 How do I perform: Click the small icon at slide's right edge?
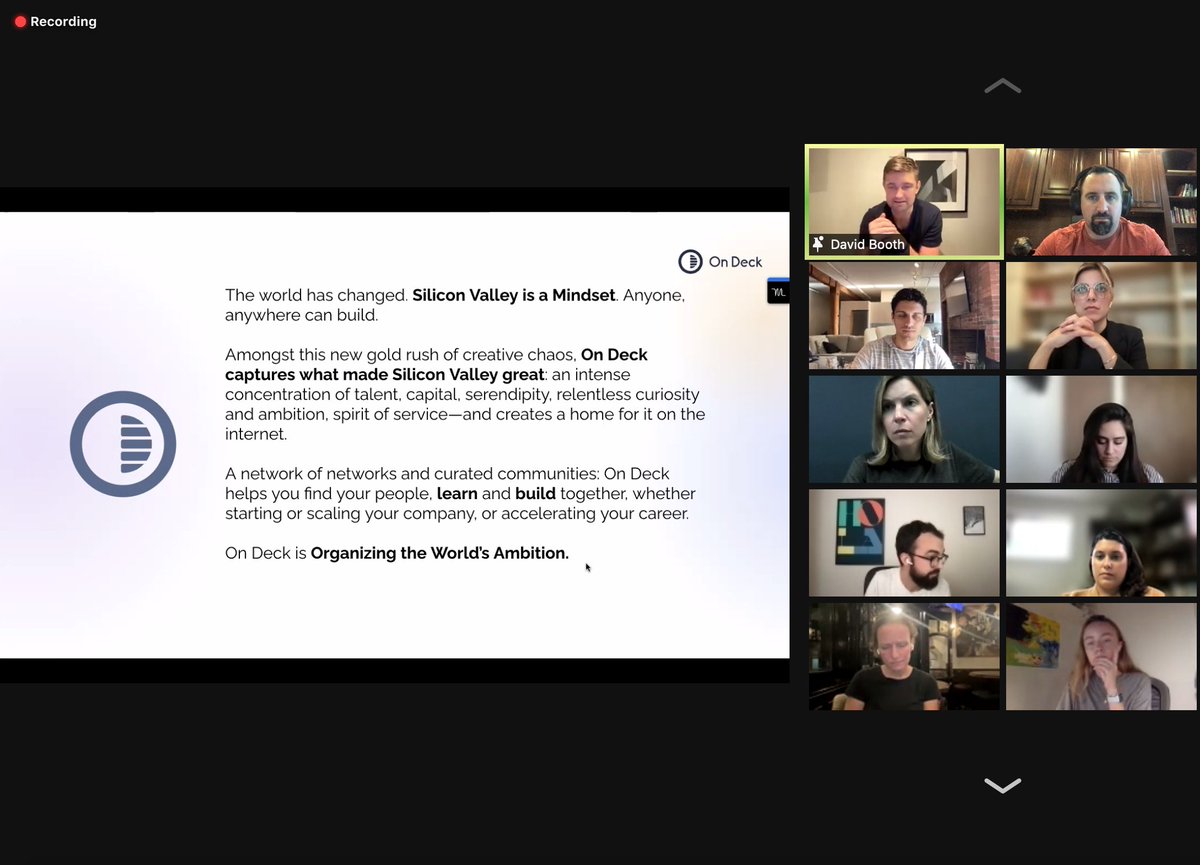tap(778, 291)
